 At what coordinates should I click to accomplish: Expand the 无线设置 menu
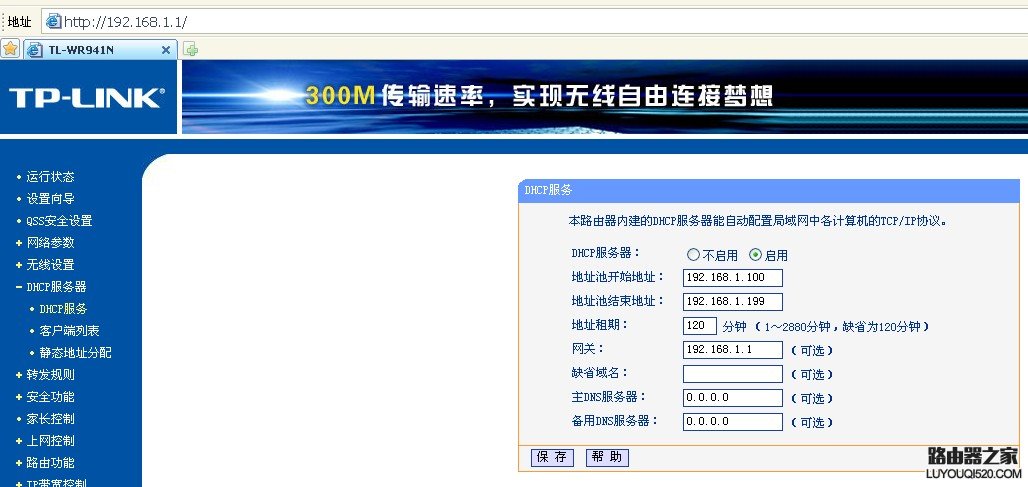tap(50, 265)
